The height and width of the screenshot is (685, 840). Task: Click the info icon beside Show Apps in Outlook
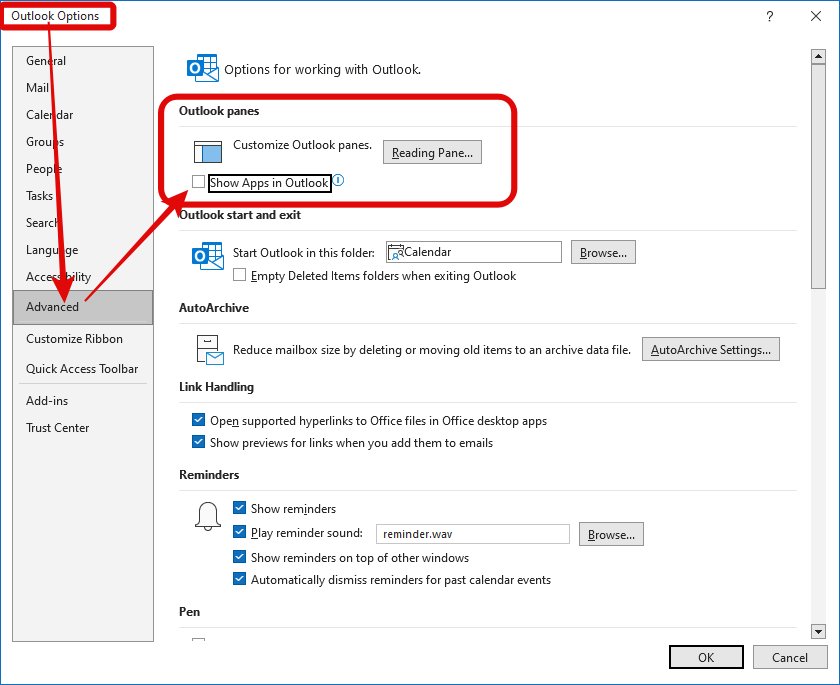click(x=339, y=180)
